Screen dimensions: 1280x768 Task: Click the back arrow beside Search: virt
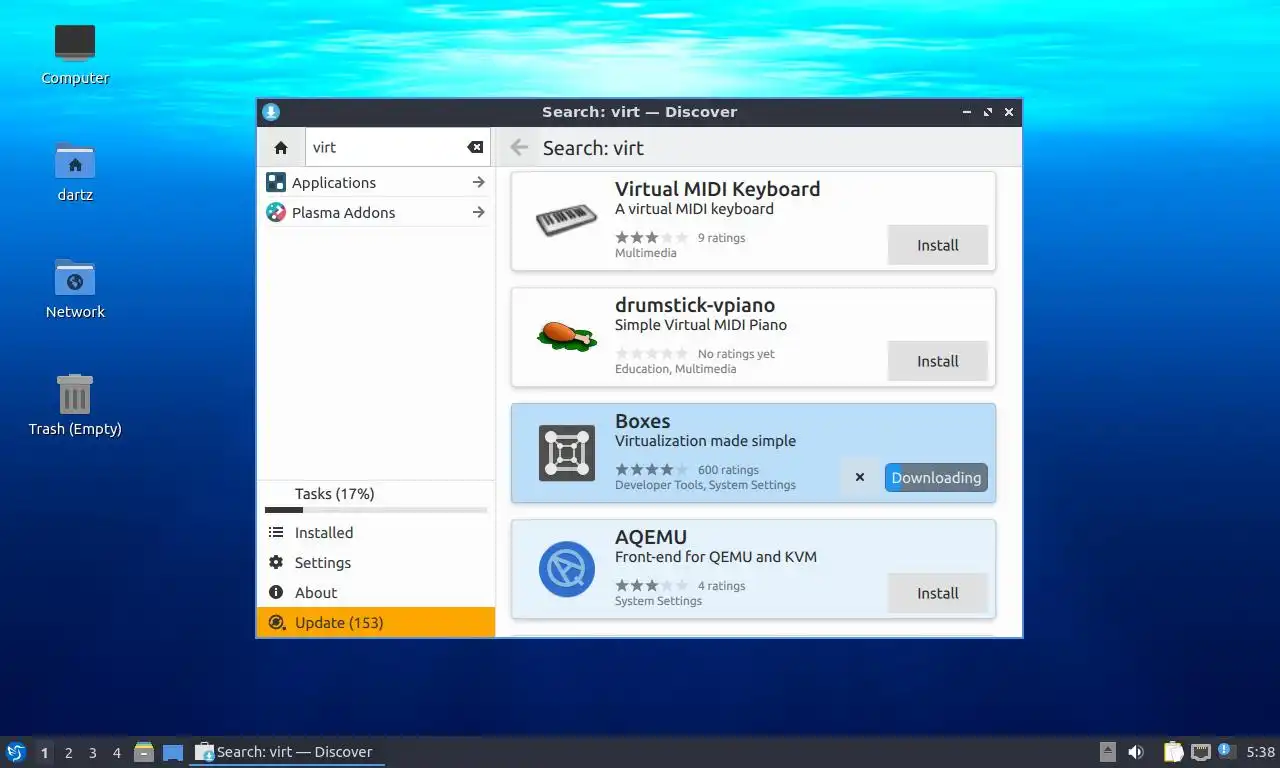519,148
